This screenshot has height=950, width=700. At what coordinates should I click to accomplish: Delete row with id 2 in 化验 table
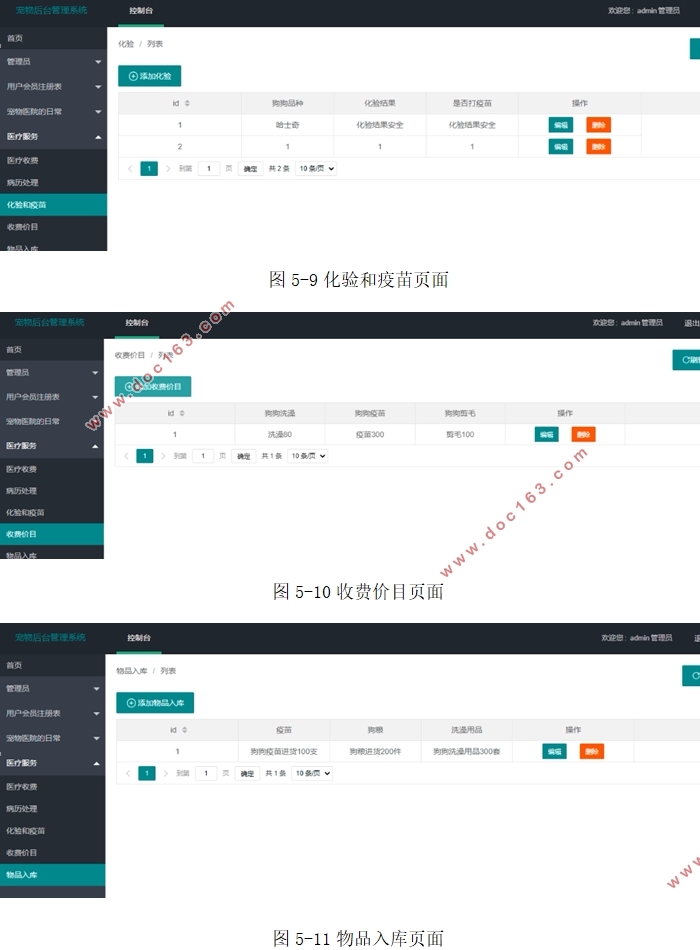tap(598, 147)
